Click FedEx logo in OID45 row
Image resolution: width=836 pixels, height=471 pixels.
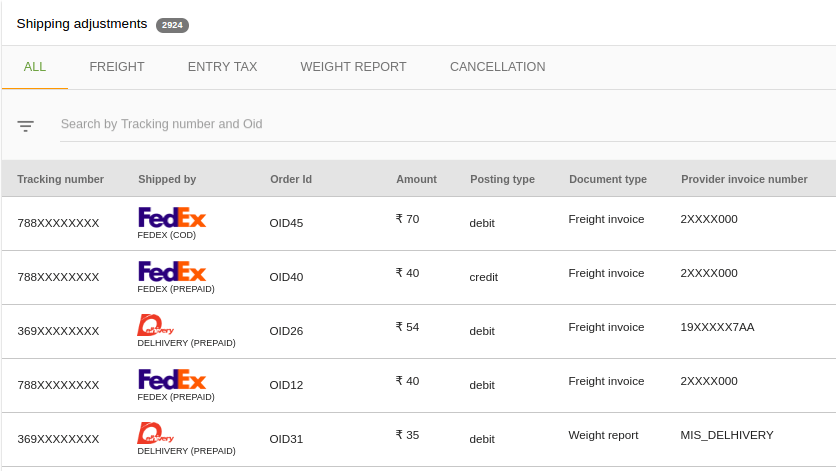(x=172, y=217)
